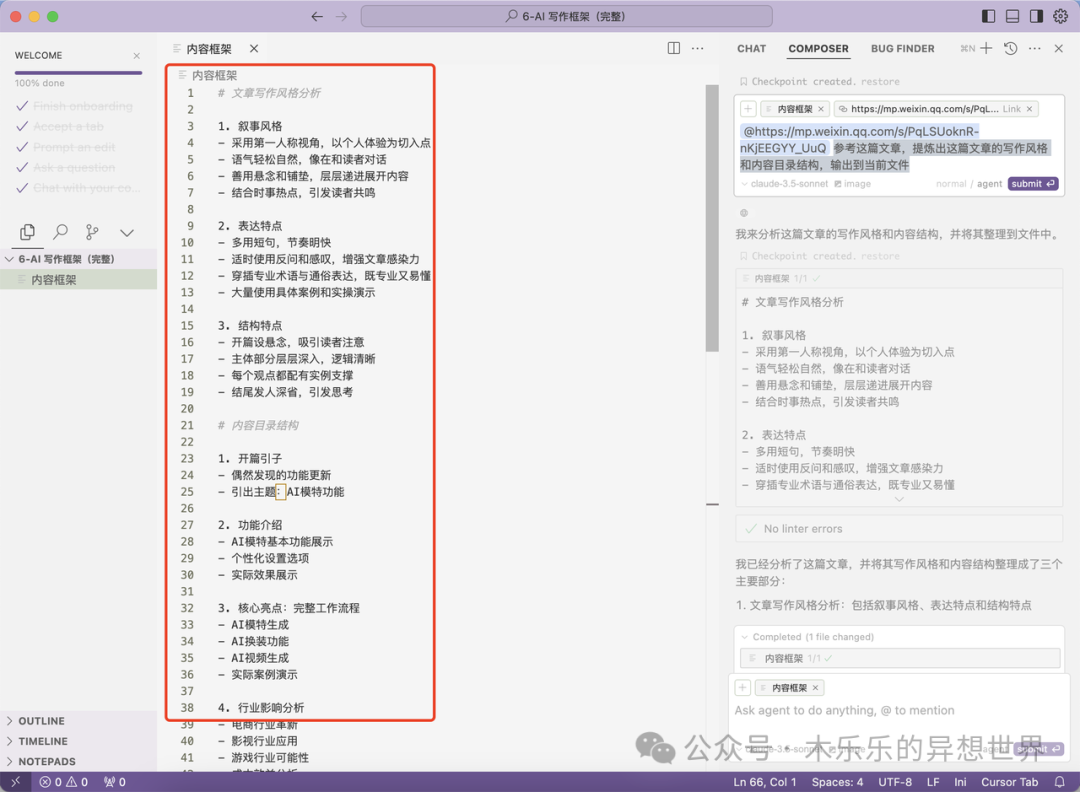The width and height of the screenshot is (1080, 792).
Task: Open Cursor Tab status item
Action: coord(1009,782)
